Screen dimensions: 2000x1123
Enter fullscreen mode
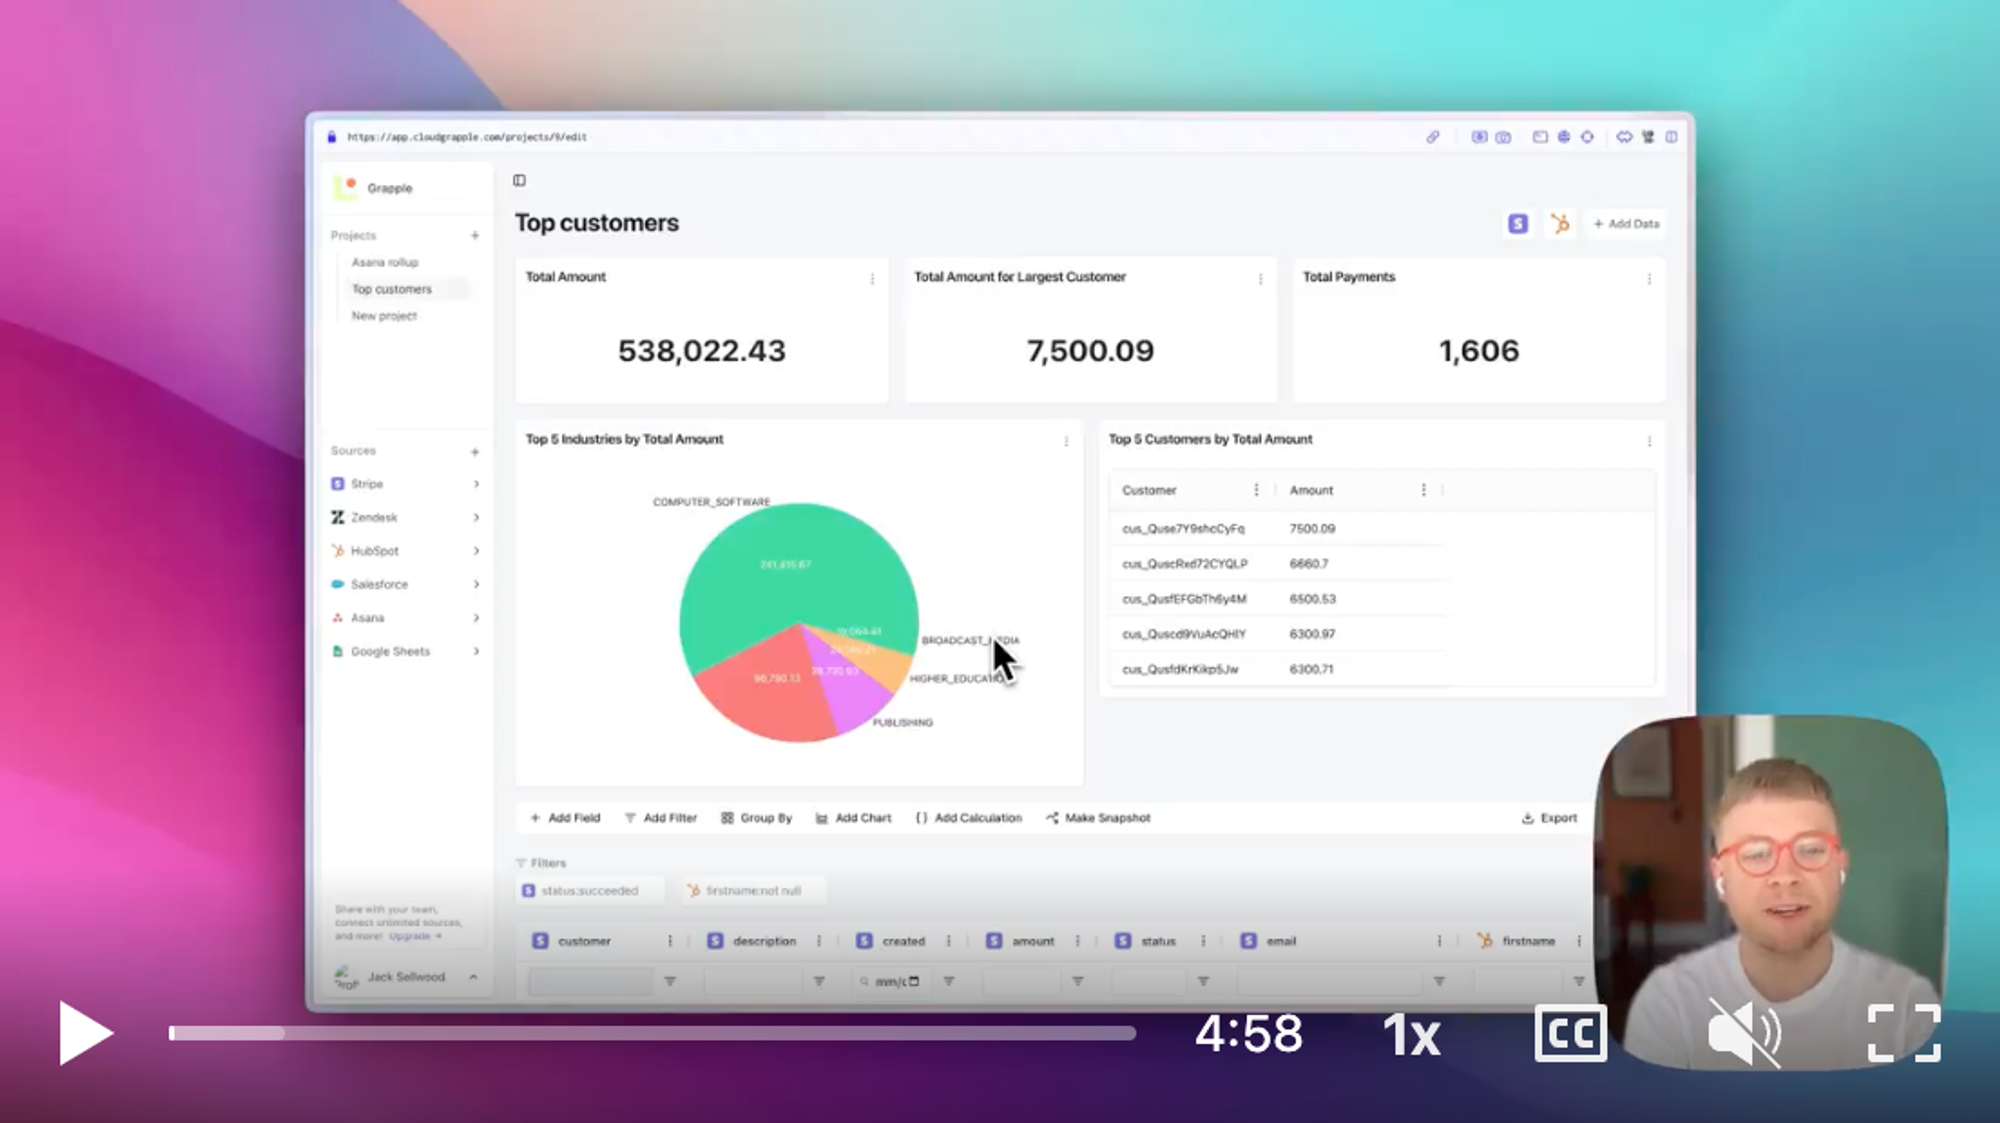tap(1904, 1033)
